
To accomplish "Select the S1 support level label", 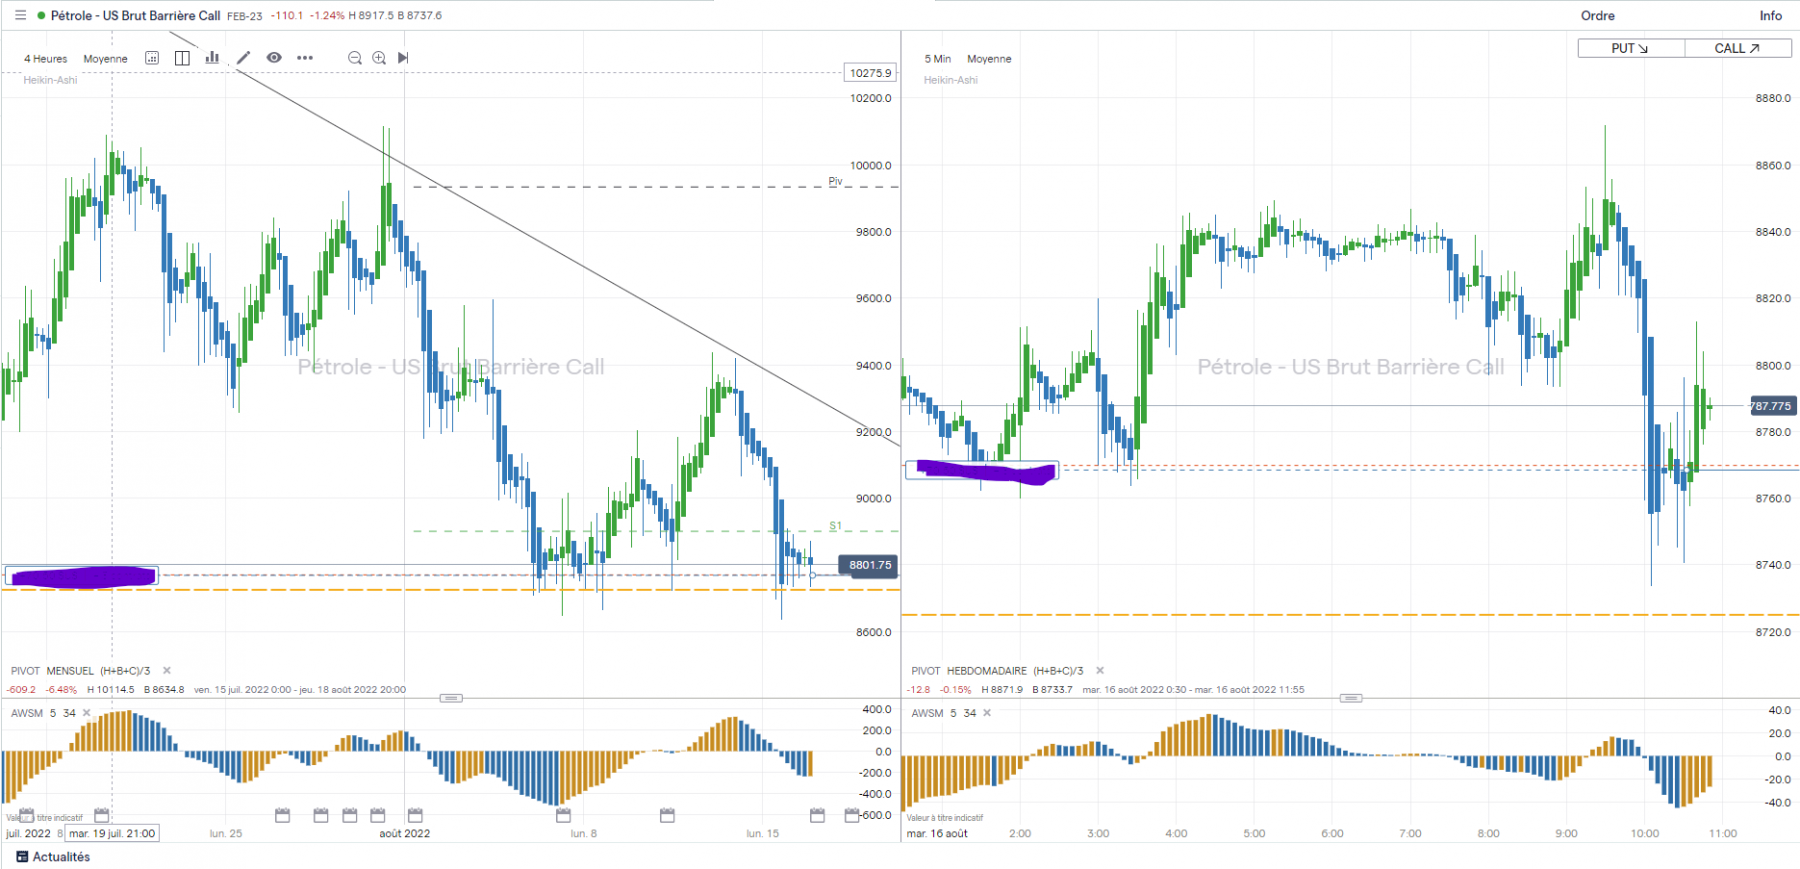I will (x=835, y=526).
